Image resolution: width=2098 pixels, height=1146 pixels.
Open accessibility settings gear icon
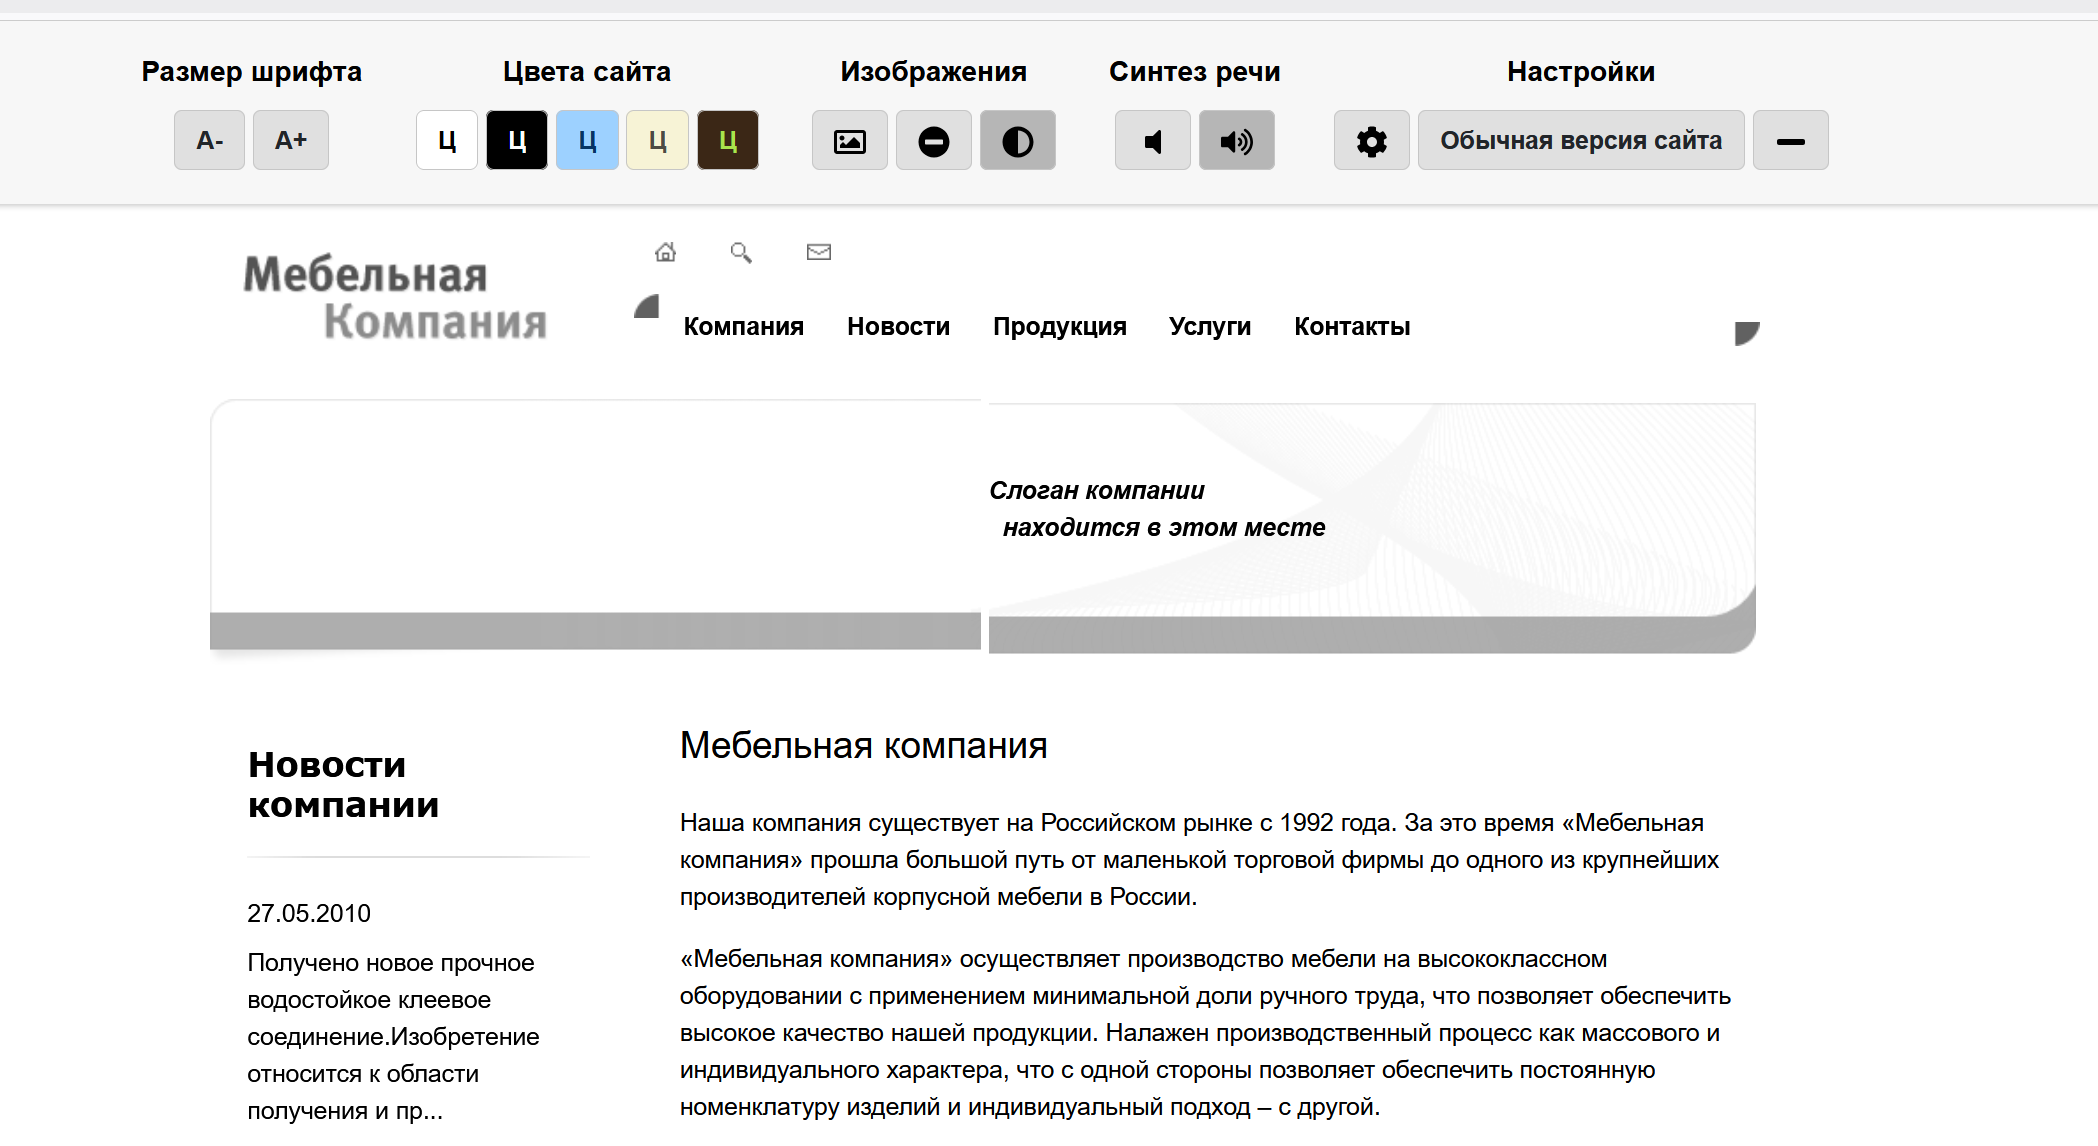(1371, 141)
